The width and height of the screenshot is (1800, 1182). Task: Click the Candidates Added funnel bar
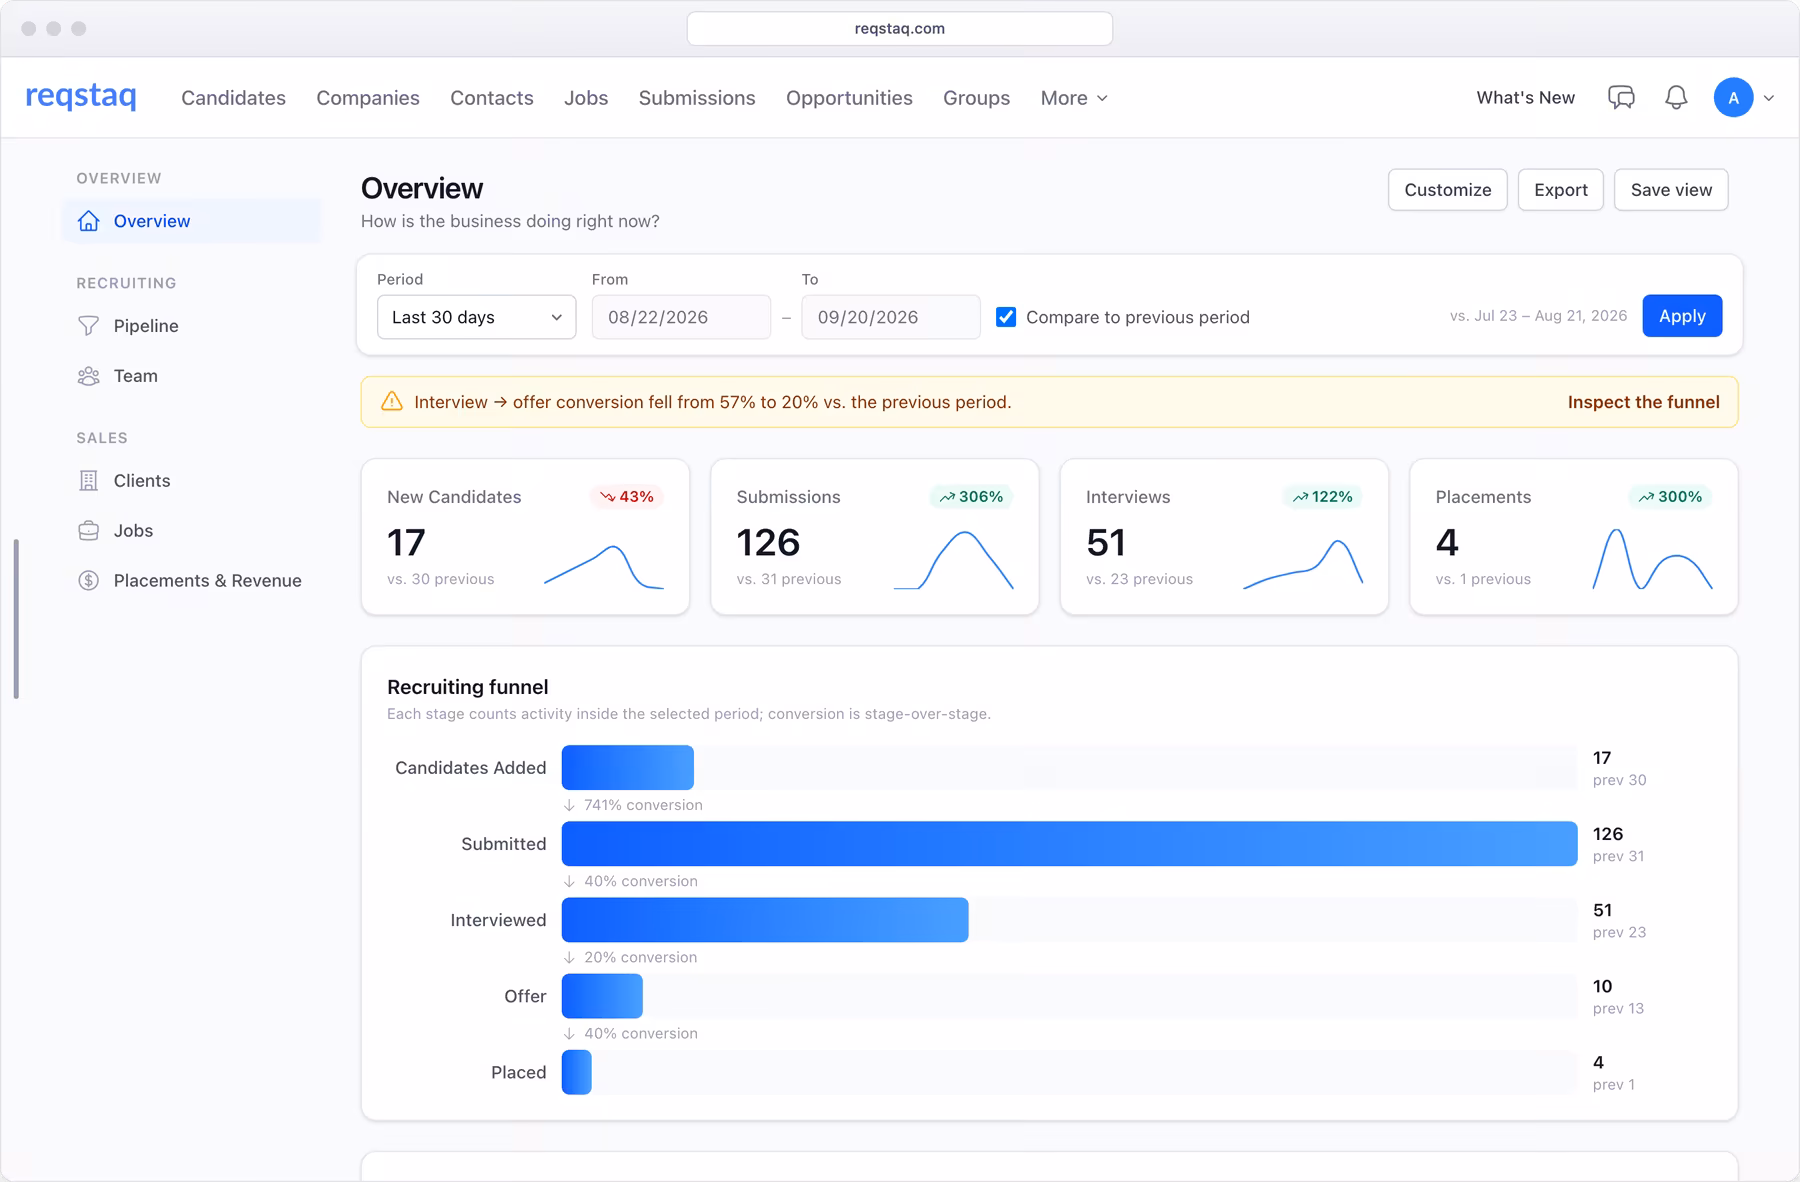(x=627, y=767)
